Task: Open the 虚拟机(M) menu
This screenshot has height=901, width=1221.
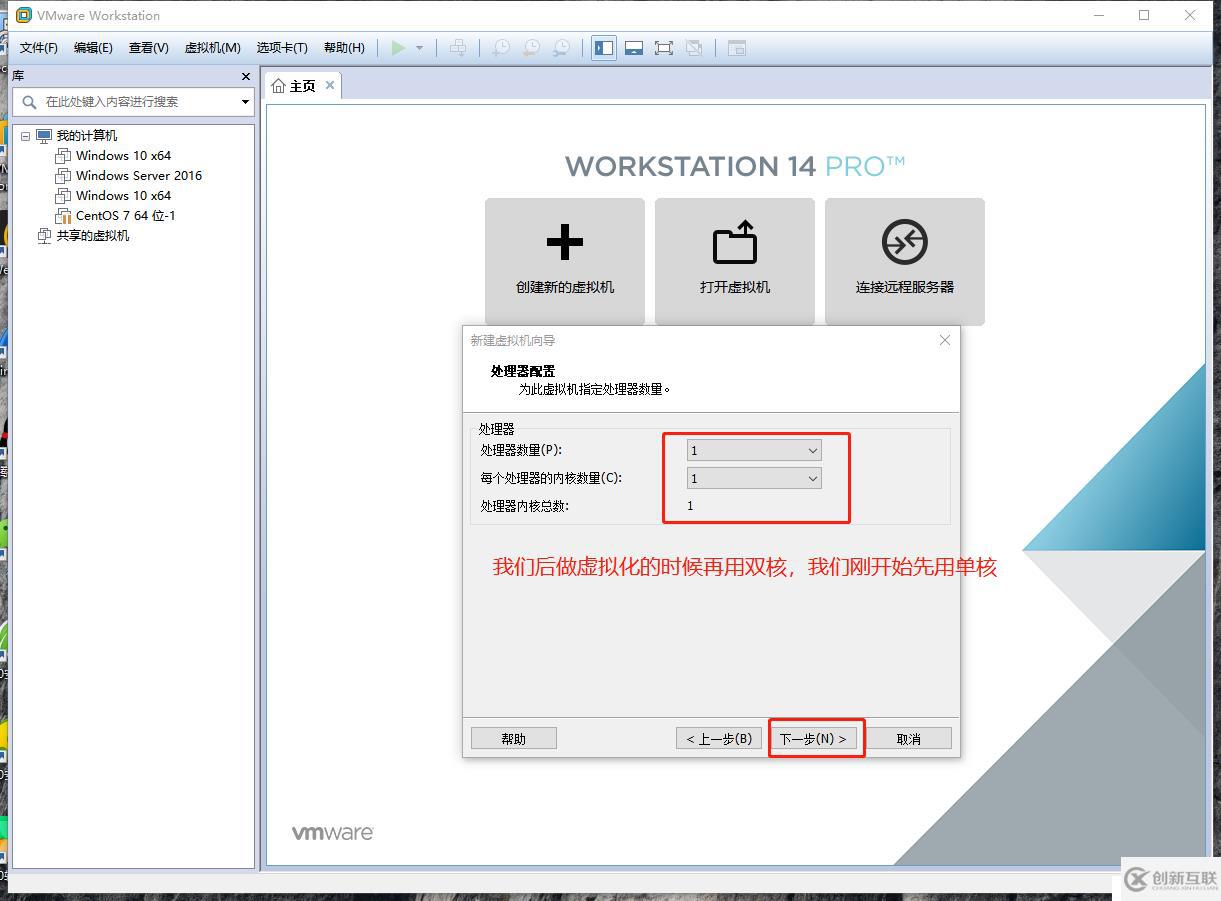Action: (x=212, y=48)
